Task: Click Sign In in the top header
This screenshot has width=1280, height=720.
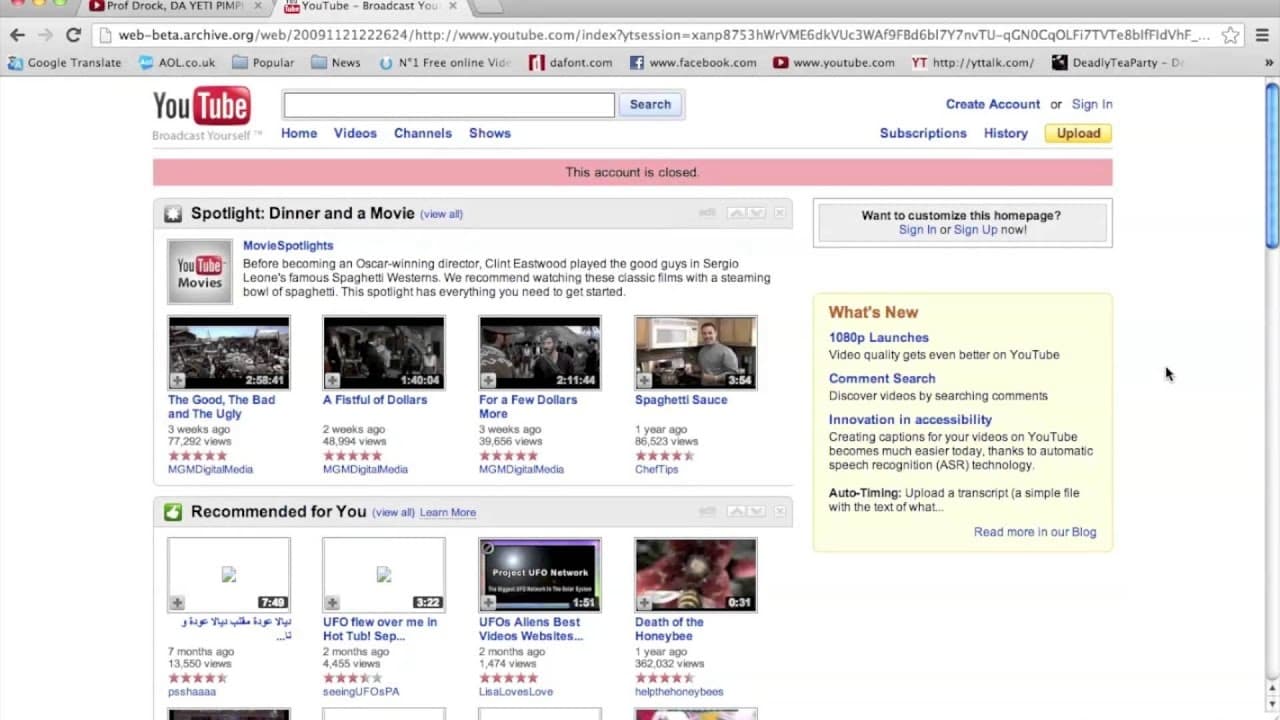Action: tap(1092, 104)
